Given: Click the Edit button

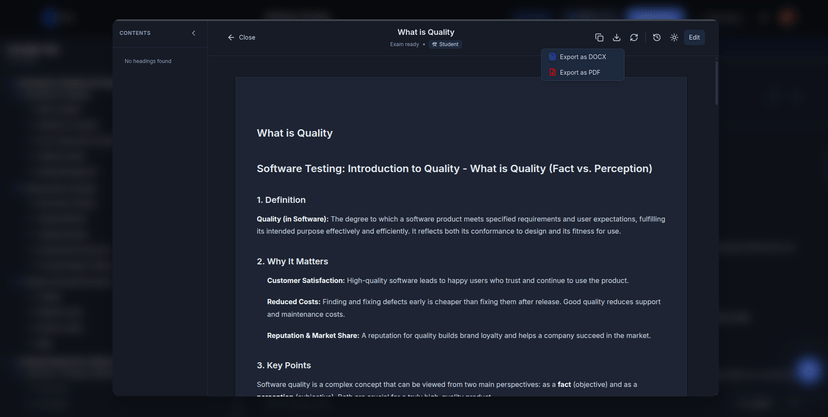Looking at the screenshot, I should (694, 37).
